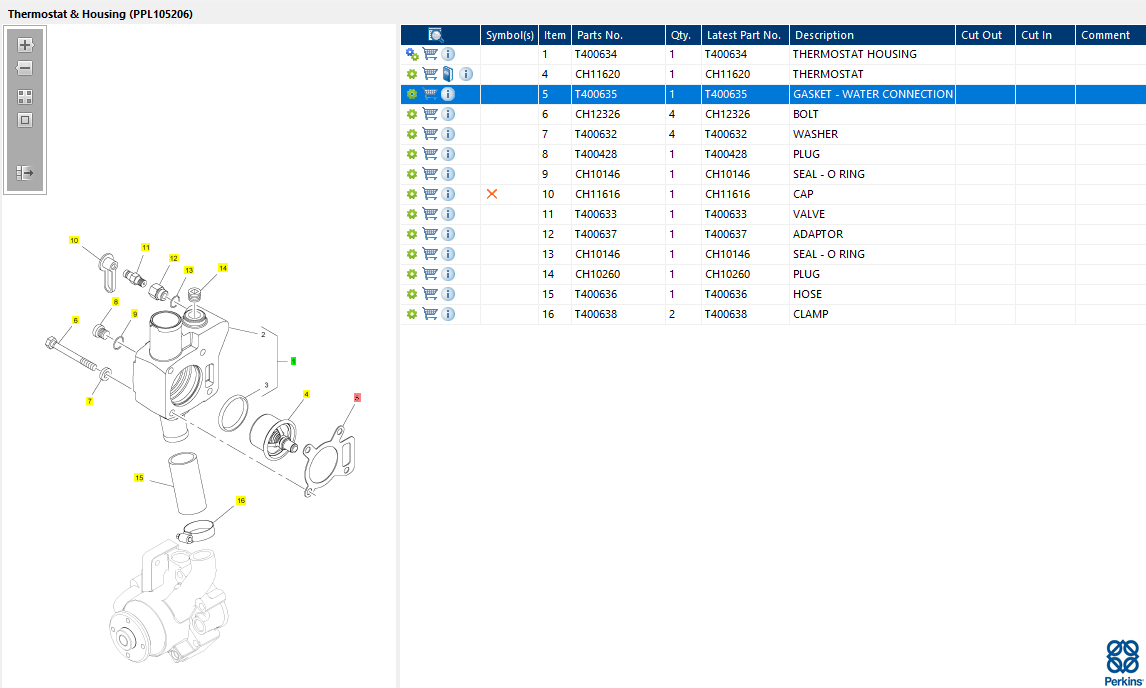
Task: Select callout 16 on the diagram
Action: tap(240, 500)
